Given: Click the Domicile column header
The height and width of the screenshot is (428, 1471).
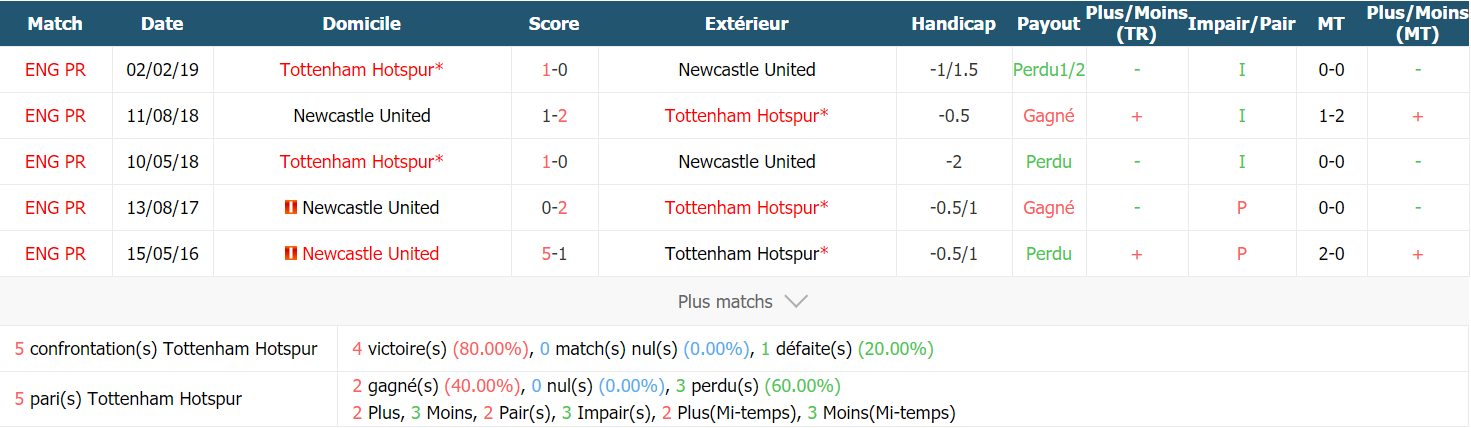Looking at the screenshot, I should 362,24.
